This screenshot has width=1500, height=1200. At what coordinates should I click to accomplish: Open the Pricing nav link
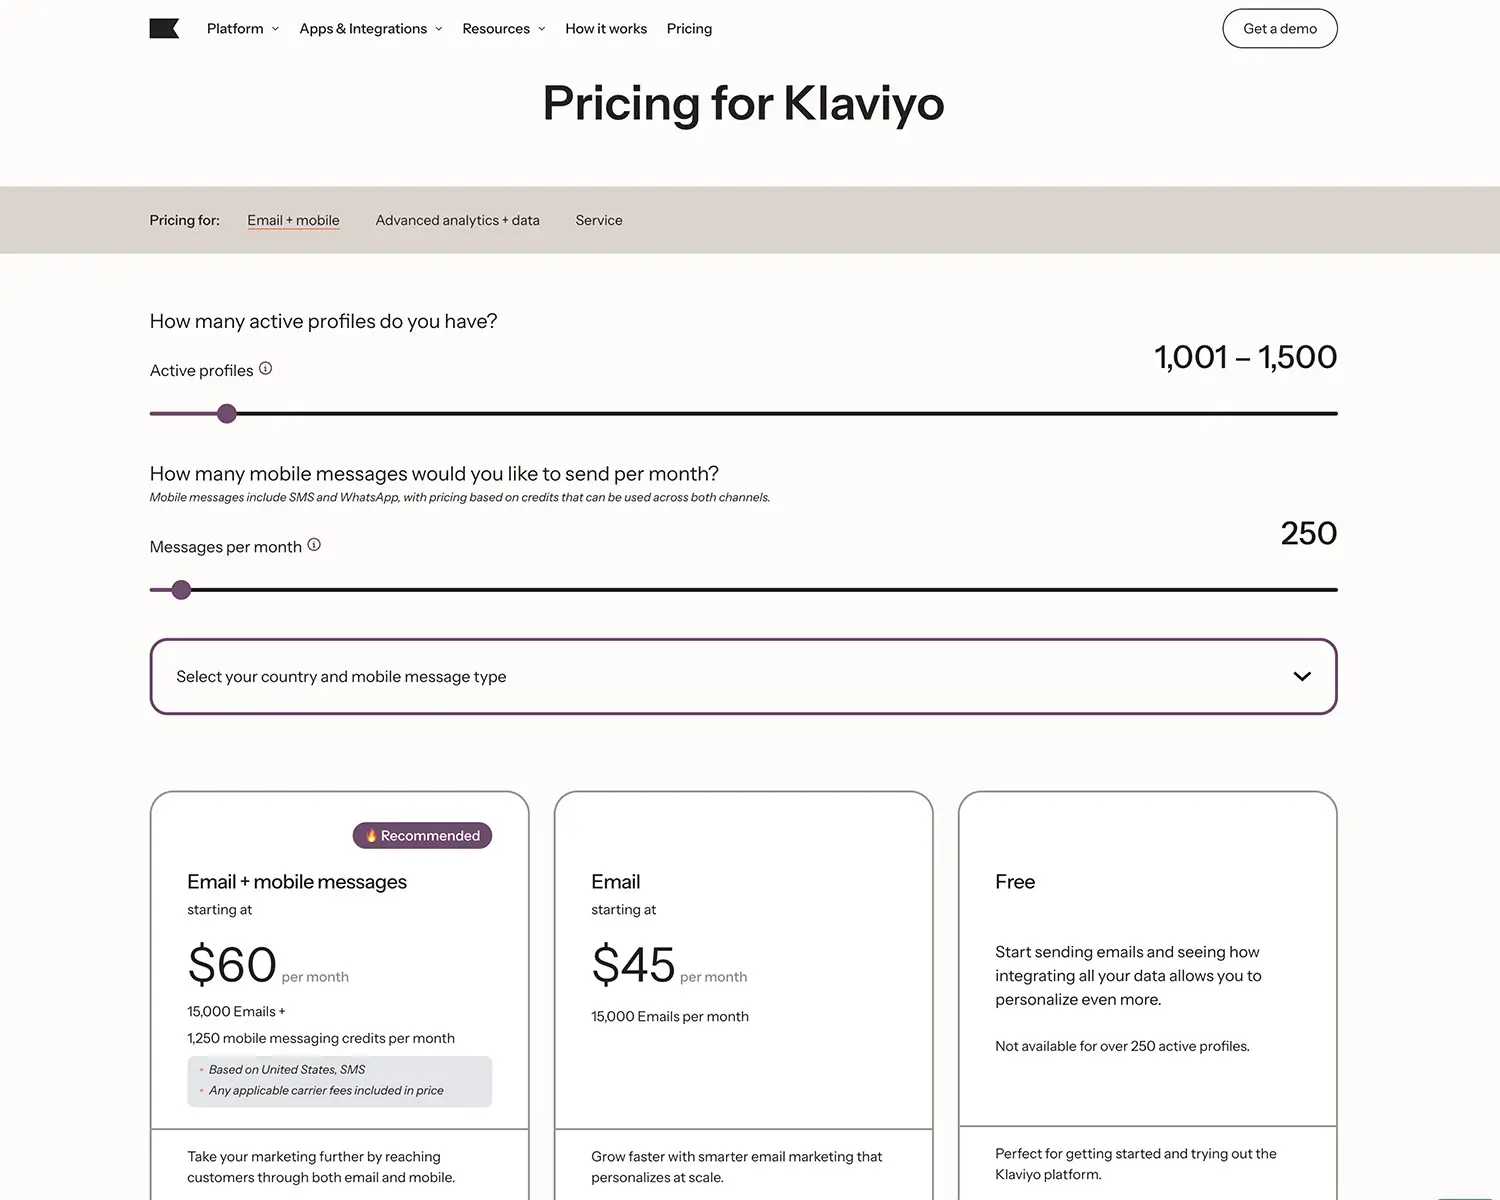[689, 29]
